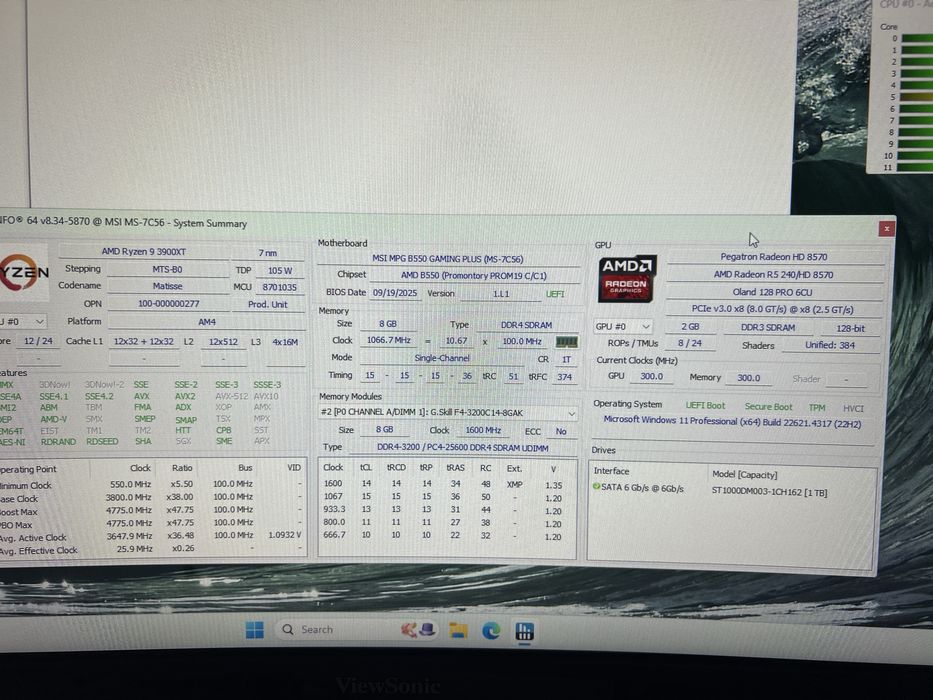The height and width of the screenshot is (700, 933).
Task: Click the Ryzen CPU logo
Action: [x=24, y=274]
